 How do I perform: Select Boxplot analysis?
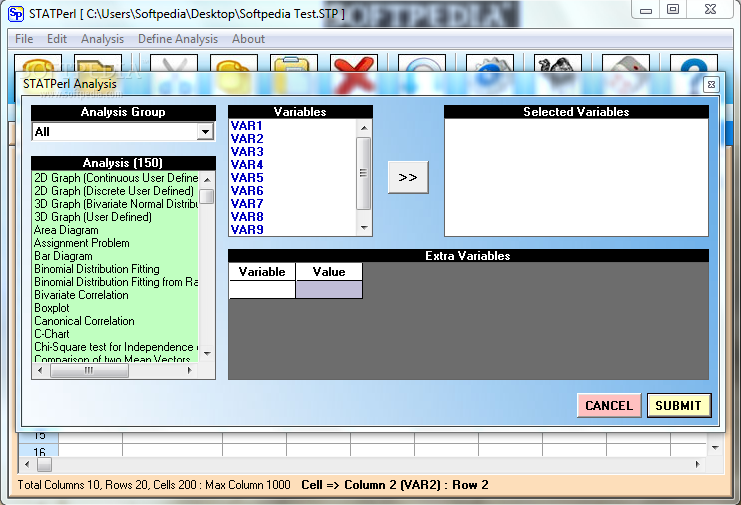[x=52, y=308]
